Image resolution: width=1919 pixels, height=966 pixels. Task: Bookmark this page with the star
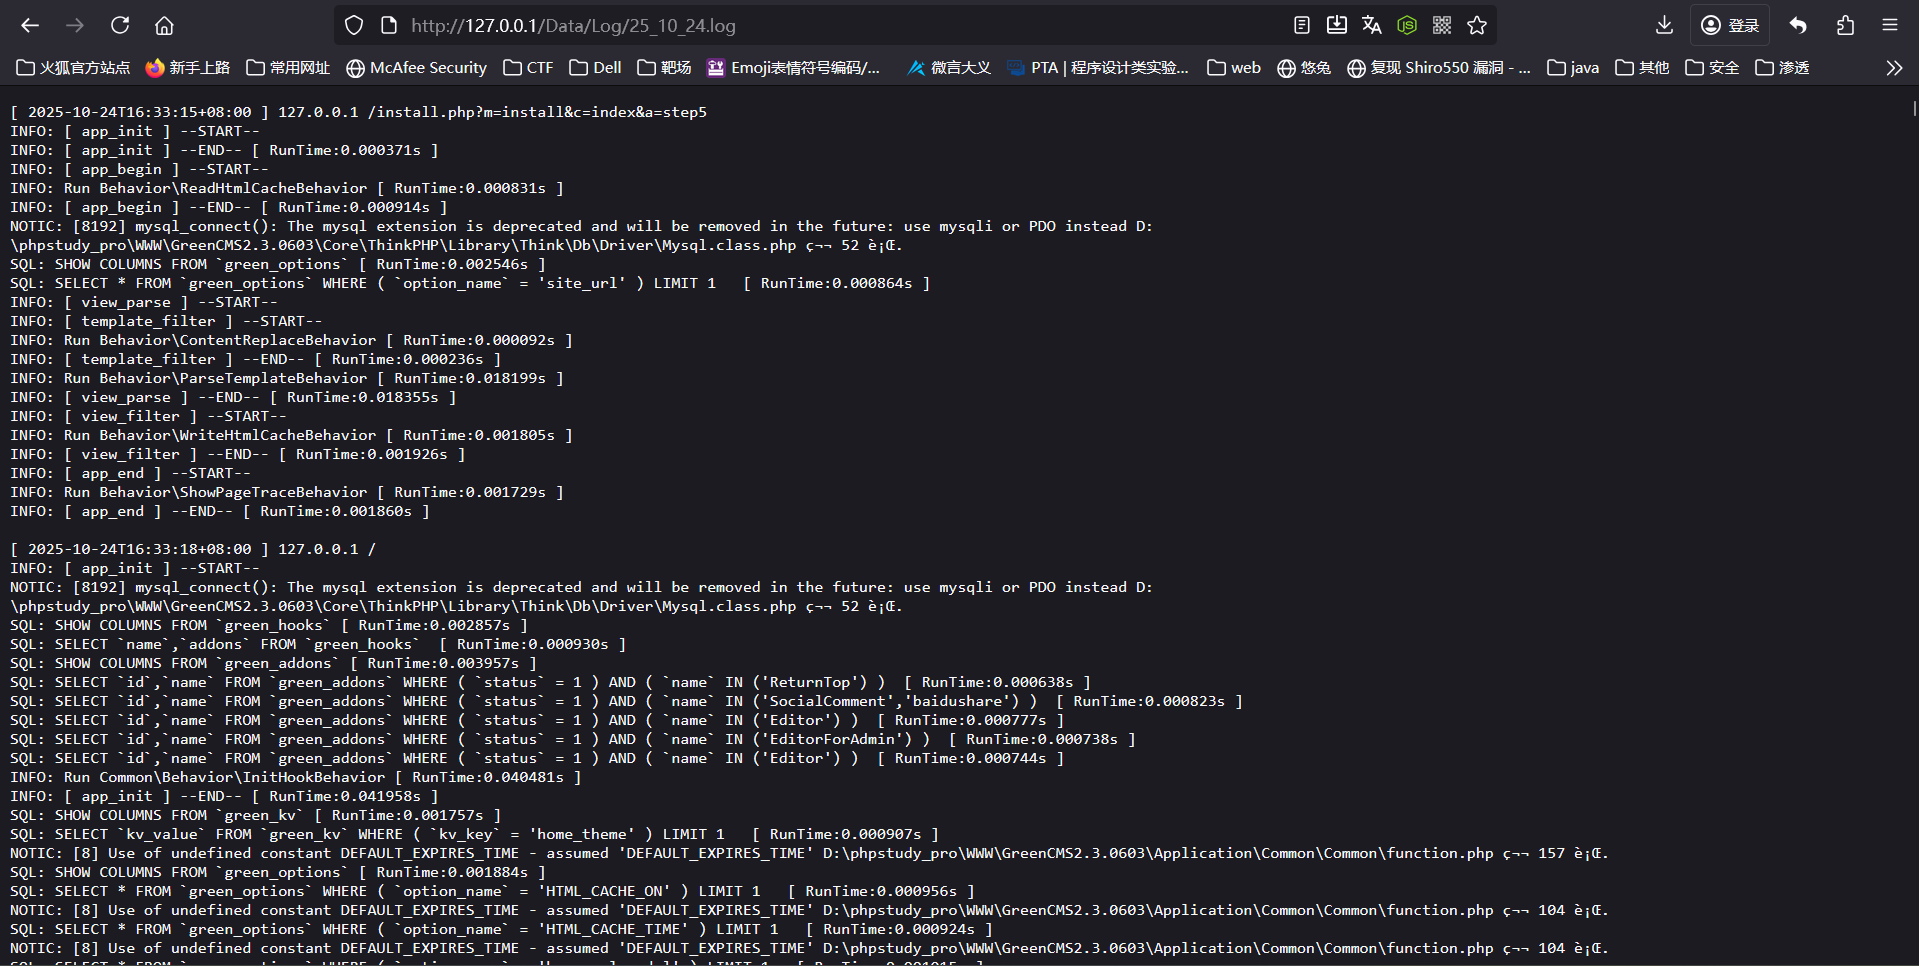[1477, 25]
